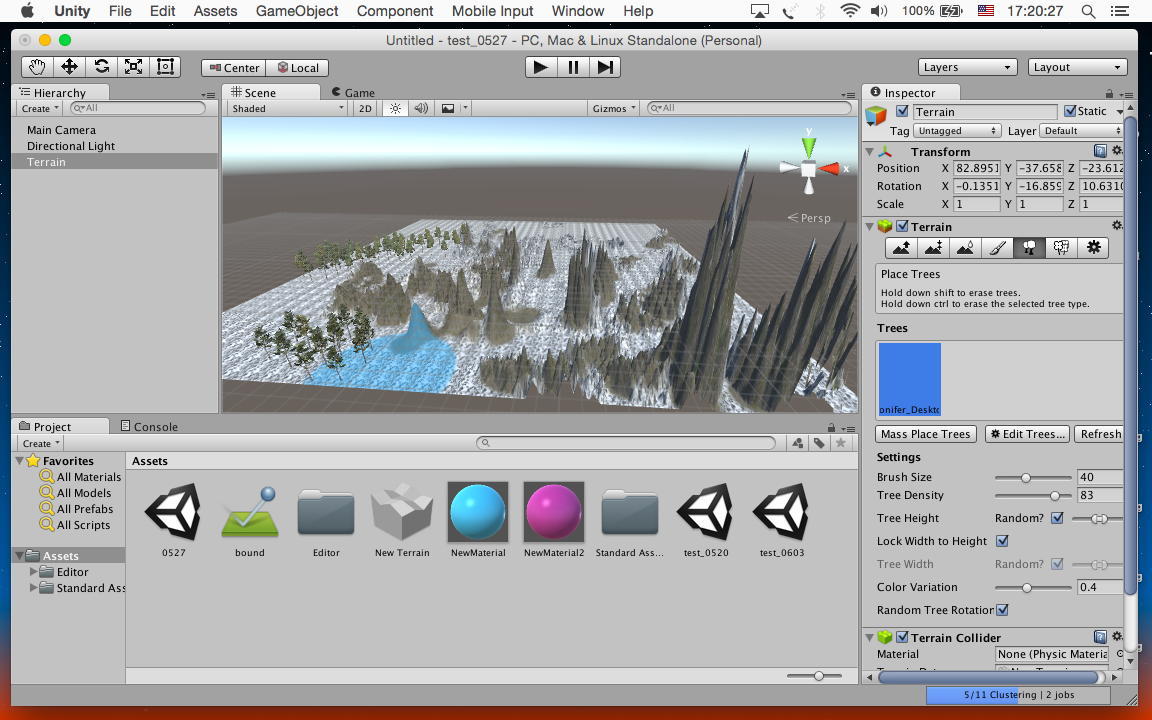Click the Edit Trees button
1152x720 pixels.
coord(1026,434)
